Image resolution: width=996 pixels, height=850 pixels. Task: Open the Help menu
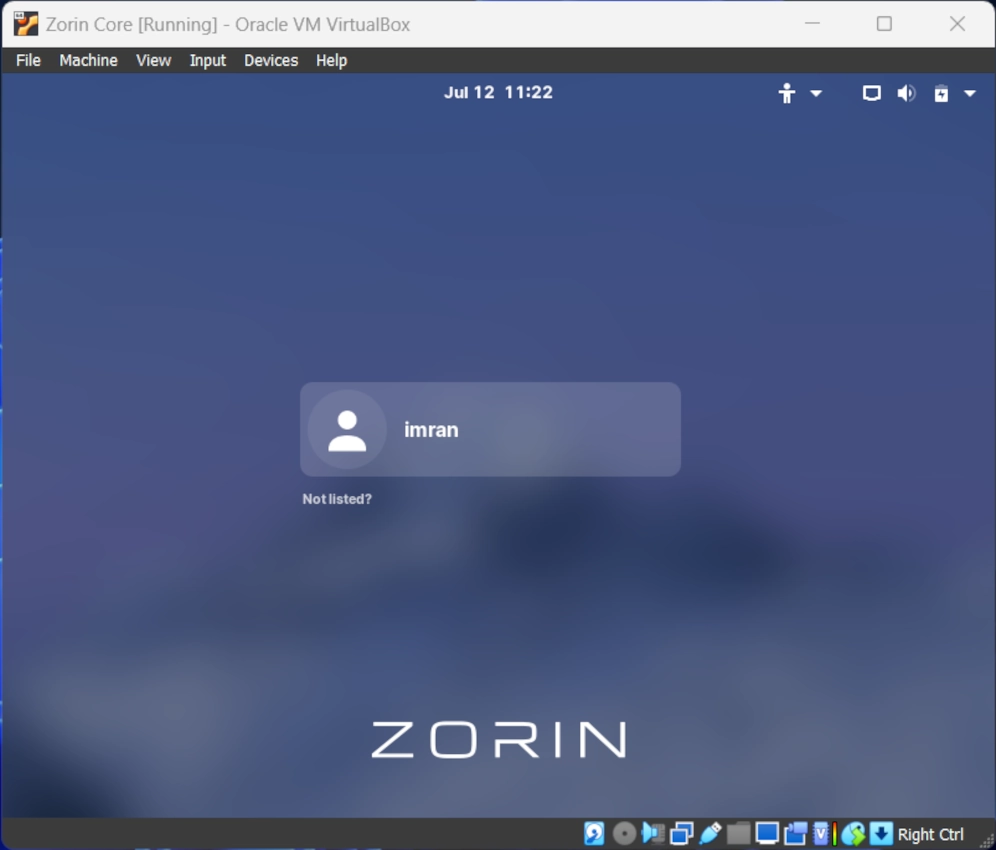tap(332, 60)
